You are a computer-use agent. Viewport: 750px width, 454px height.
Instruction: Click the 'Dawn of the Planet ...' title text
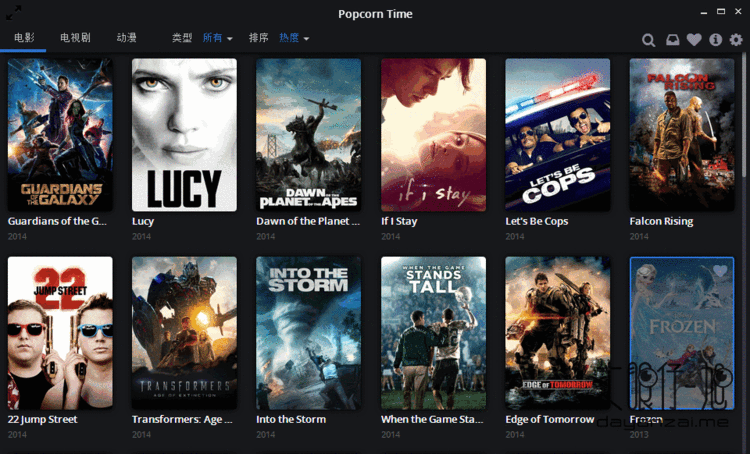coord(308,221)
